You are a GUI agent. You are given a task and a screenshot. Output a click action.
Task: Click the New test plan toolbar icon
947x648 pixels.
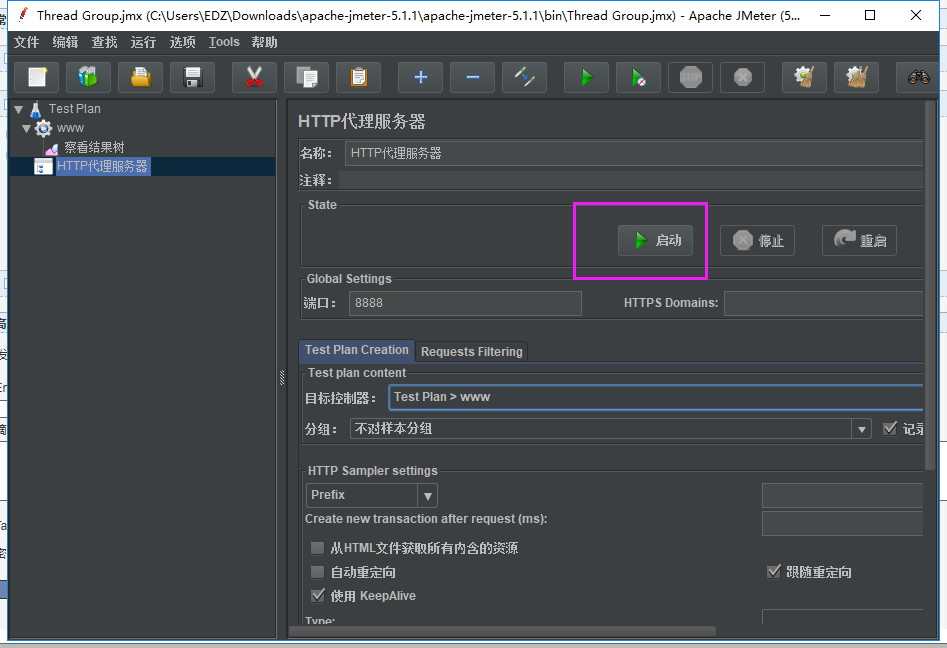tap(37, 77)
